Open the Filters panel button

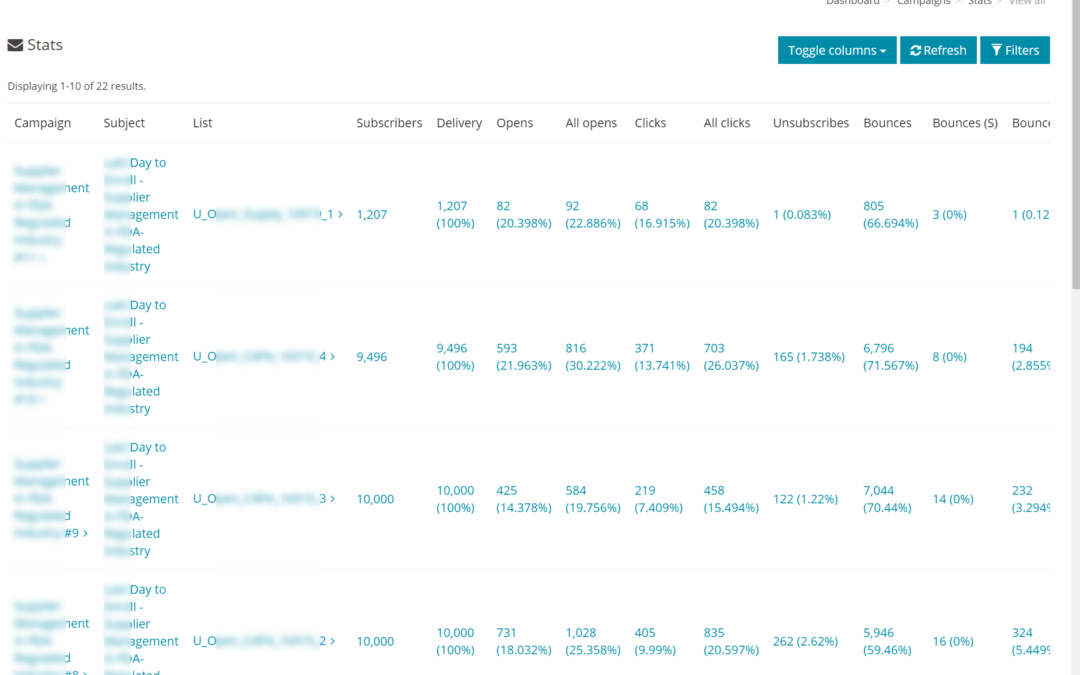coord(1015,50)
